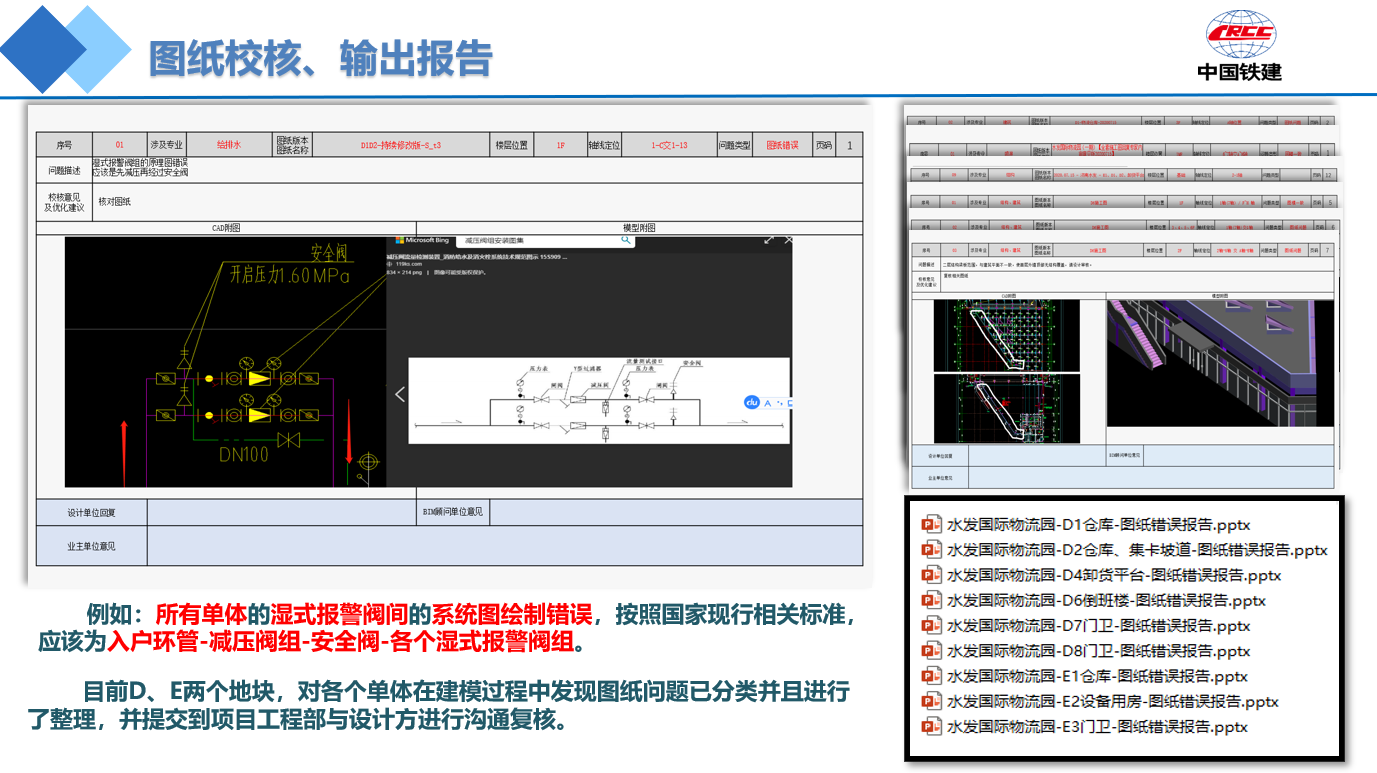The width and height of the screenshot is (1377, 773).
Task: Click the 核对图纸 review suggestion text
Action: (x=114, y=201)
